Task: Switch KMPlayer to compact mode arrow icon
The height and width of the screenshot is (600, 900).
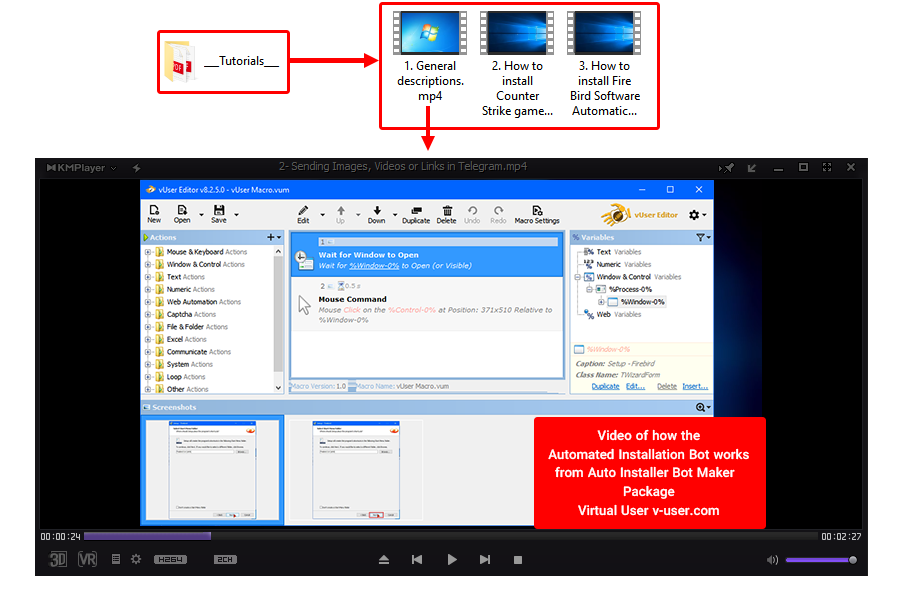Action: pos(752,168)
